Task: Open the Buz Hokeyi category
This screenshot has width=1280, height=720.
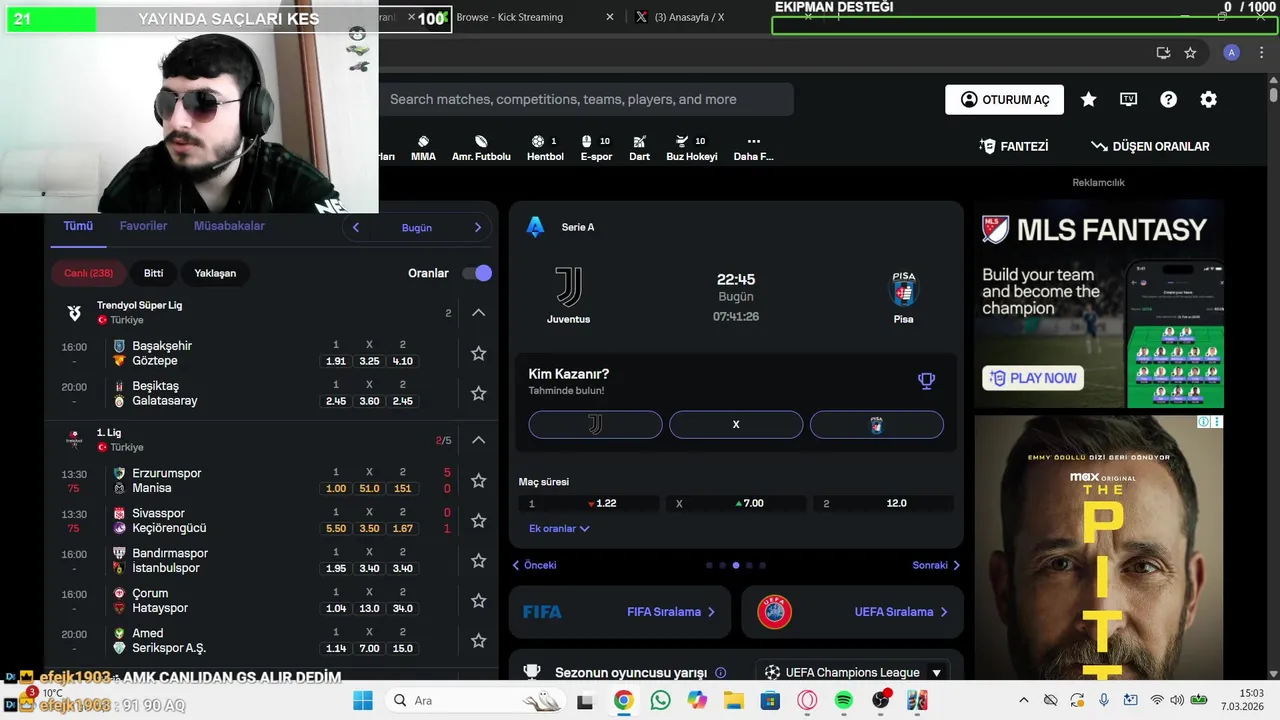Action: click(692, 148)
